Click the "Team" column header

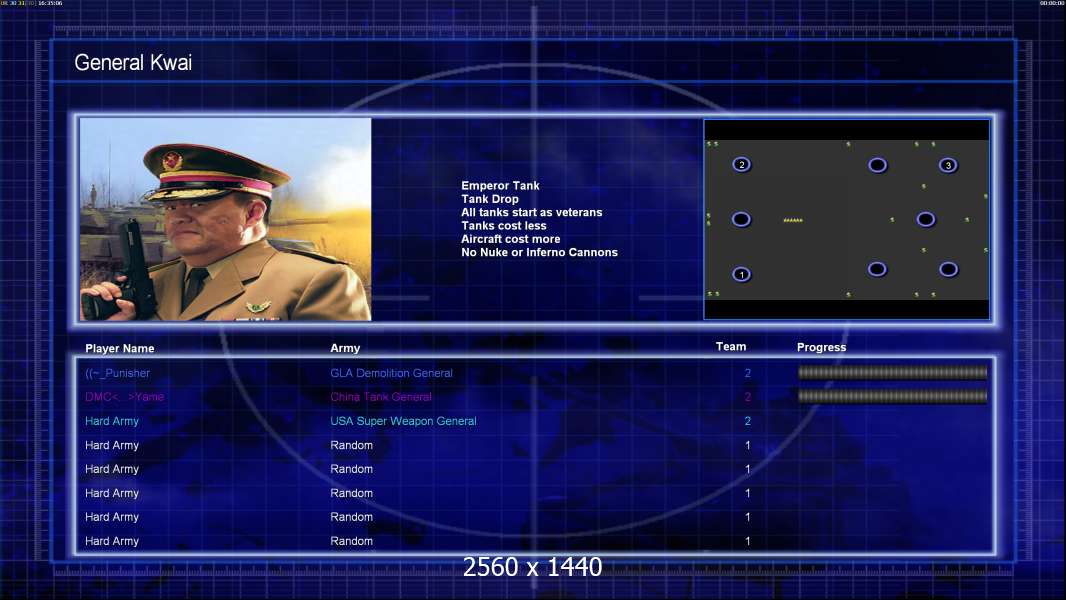tap(731, 347)
